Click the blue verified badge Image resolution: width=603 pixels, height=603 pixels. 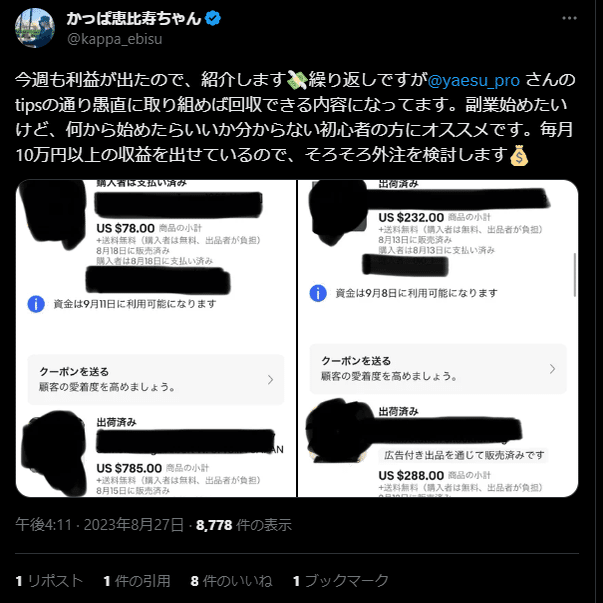point(213,18)
